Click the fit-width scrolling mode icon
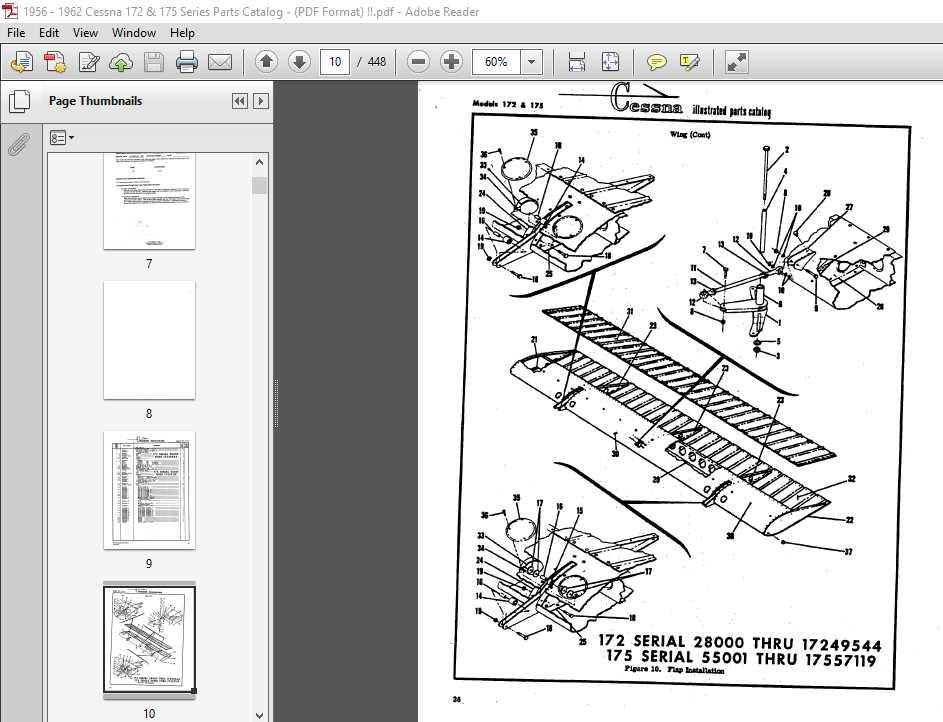Image resolution: width=943 pixels, height=722 pixels. [x=576, y=62]
